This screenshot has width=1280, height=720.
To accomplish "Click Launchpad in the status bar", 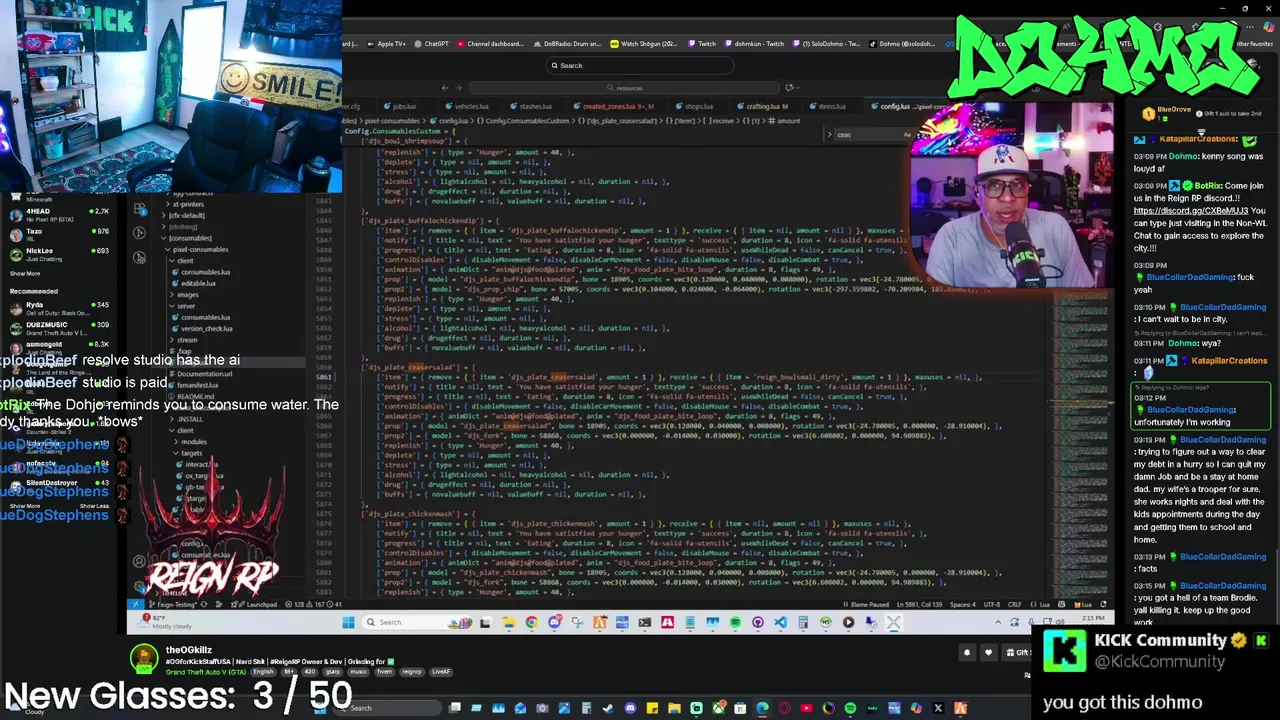I will (x=256, y=604).
